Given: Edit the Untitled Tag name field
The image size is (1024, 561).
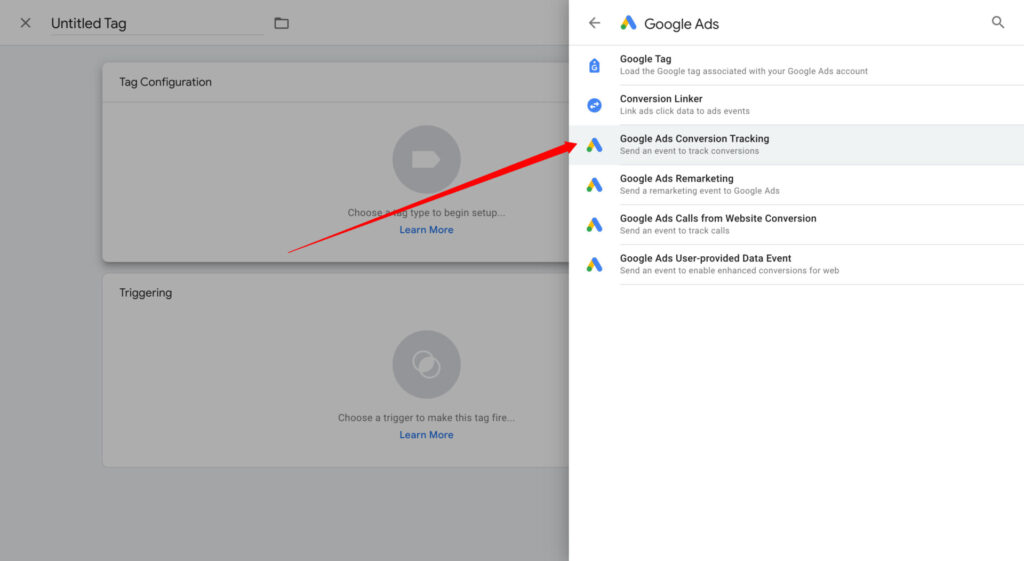Looking at the screenshot, I should tap(156, 23).
